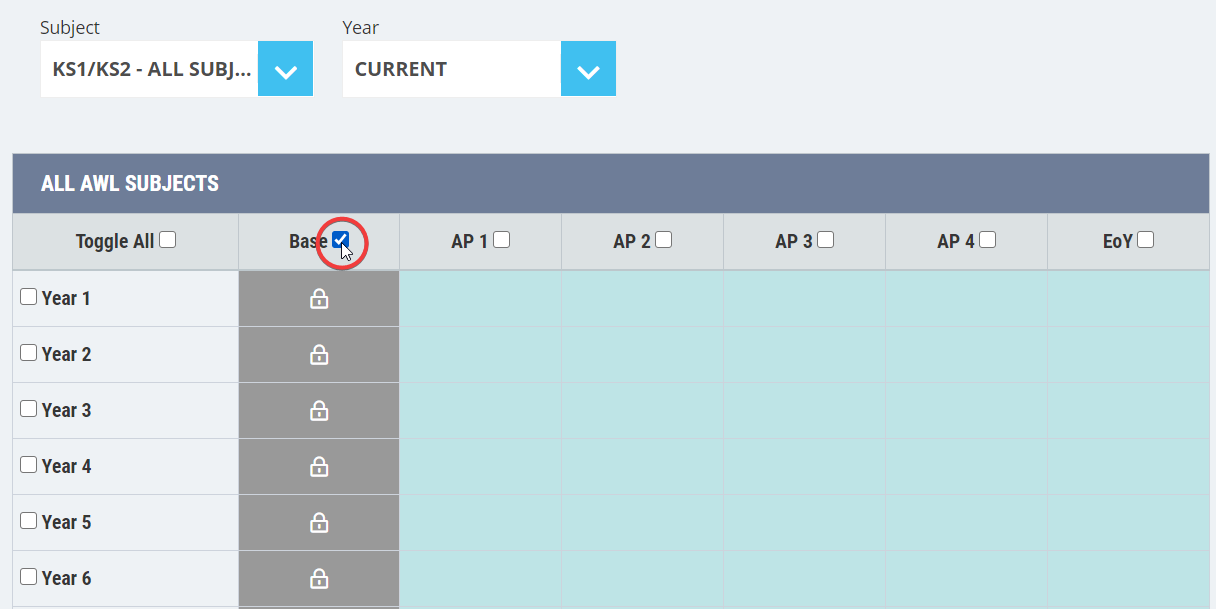Tick the EoY column checkbox
Viewport: 1216px width, 609px height.
coord(1146,240)
